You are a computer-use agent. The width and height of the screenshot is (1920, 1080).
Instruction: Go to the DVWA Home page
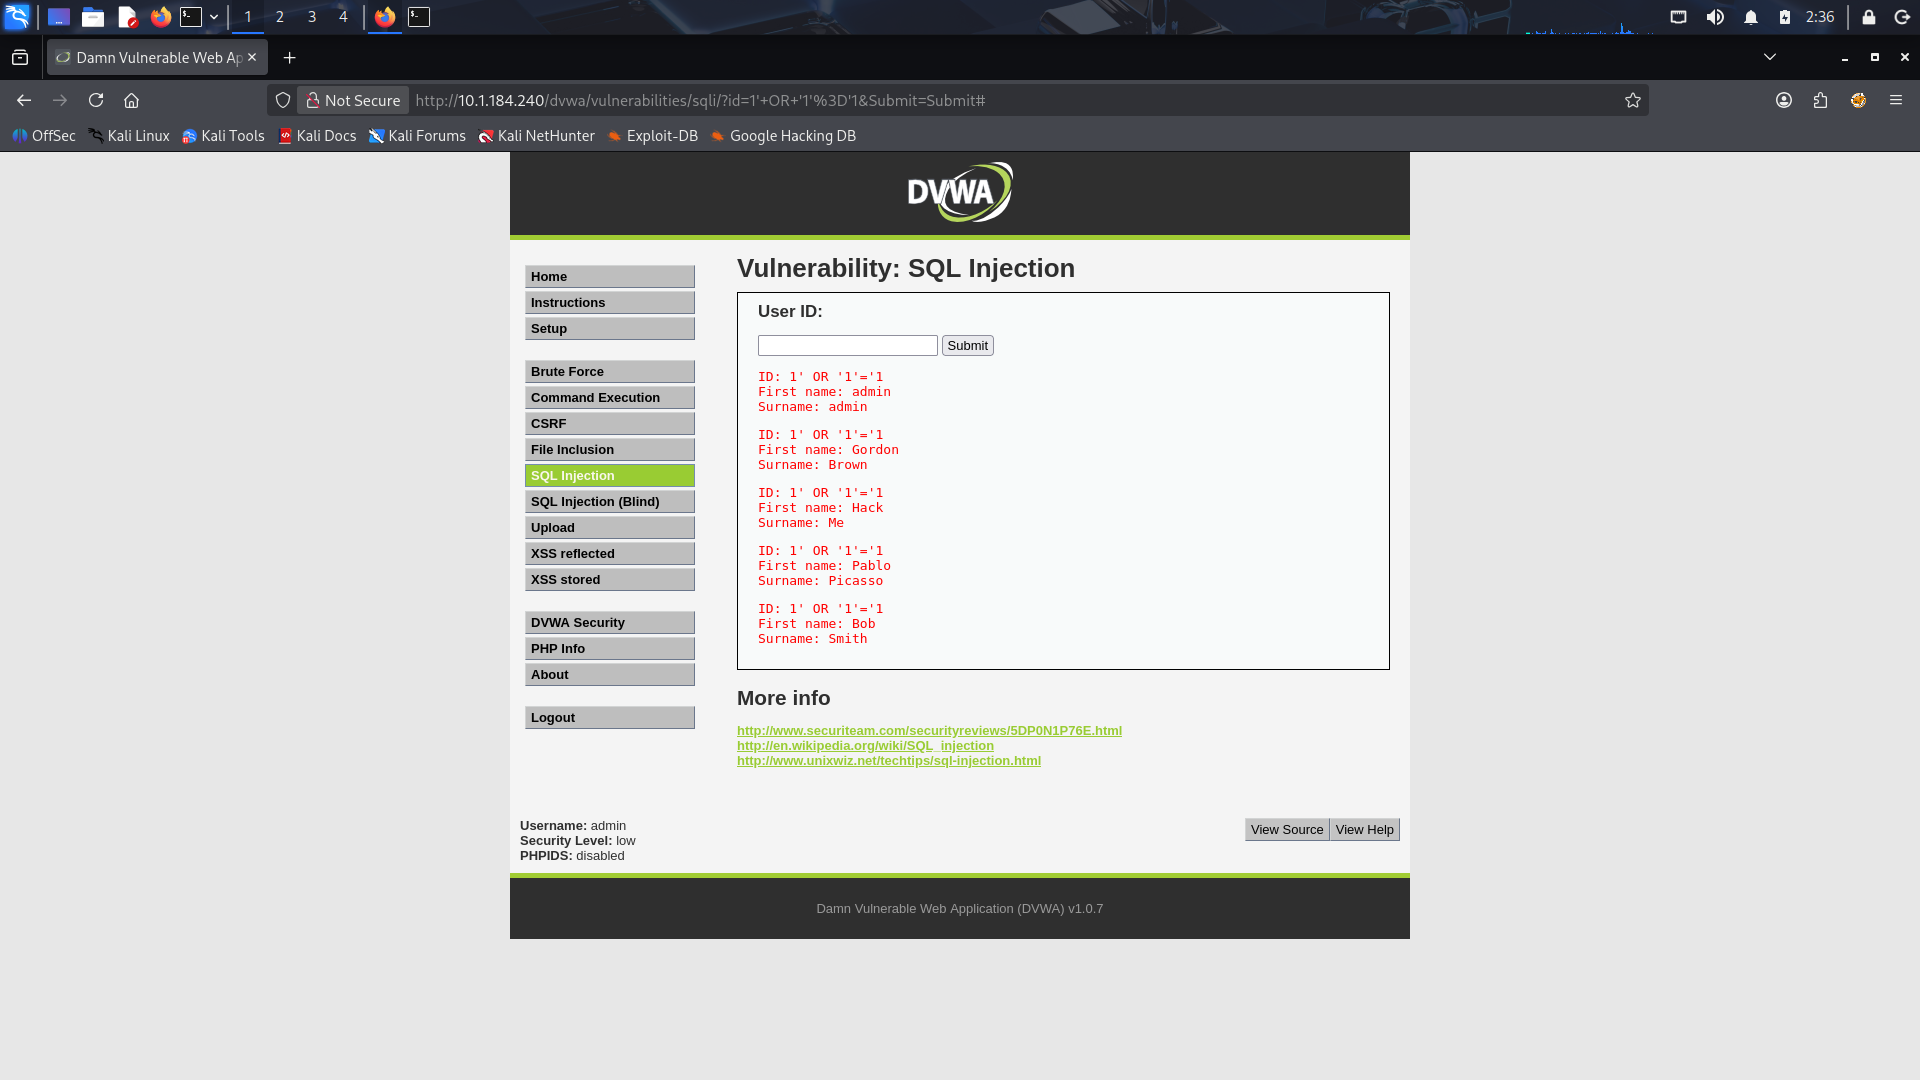click(x=610, y=277)
